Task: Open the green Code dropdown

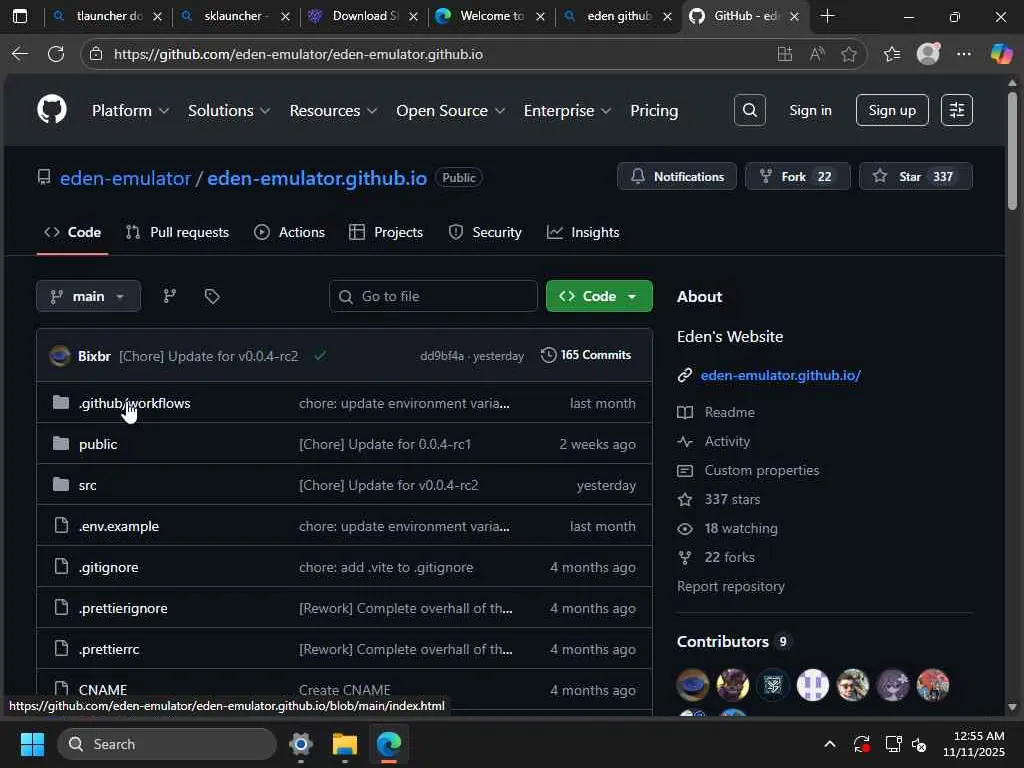Action: click(599, 296)
